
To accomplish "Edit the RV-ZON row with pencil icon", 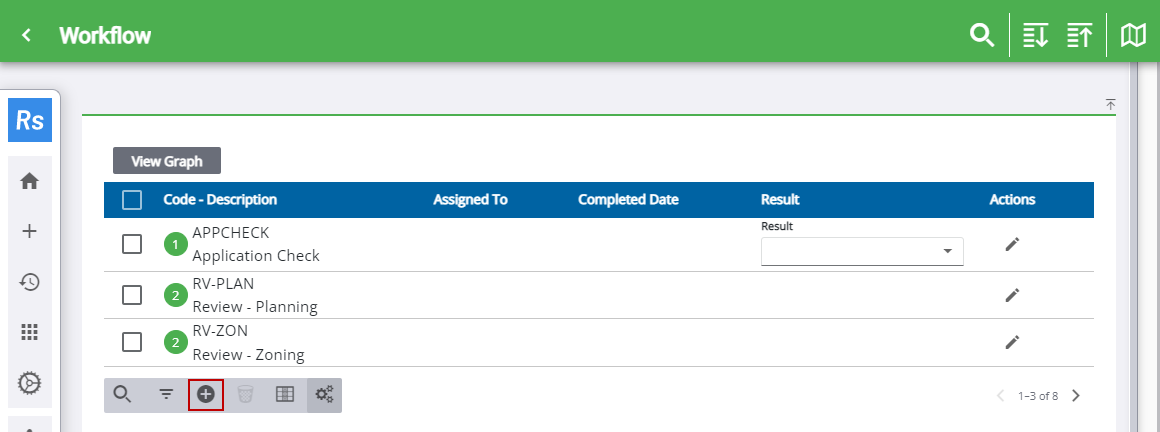I will pyautogui.click(x=1012, y=342).
